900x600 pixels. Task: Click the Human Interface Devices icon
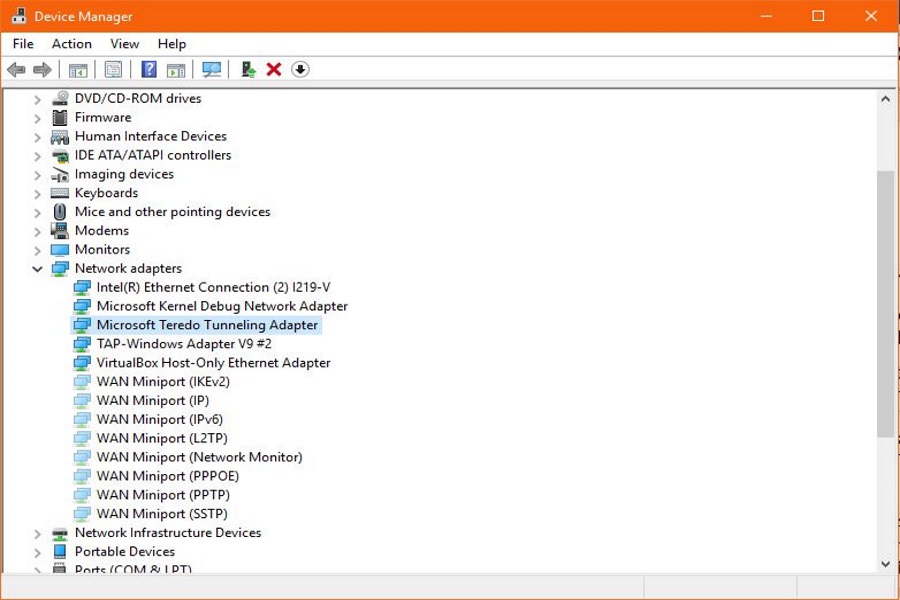coord(60,137)
